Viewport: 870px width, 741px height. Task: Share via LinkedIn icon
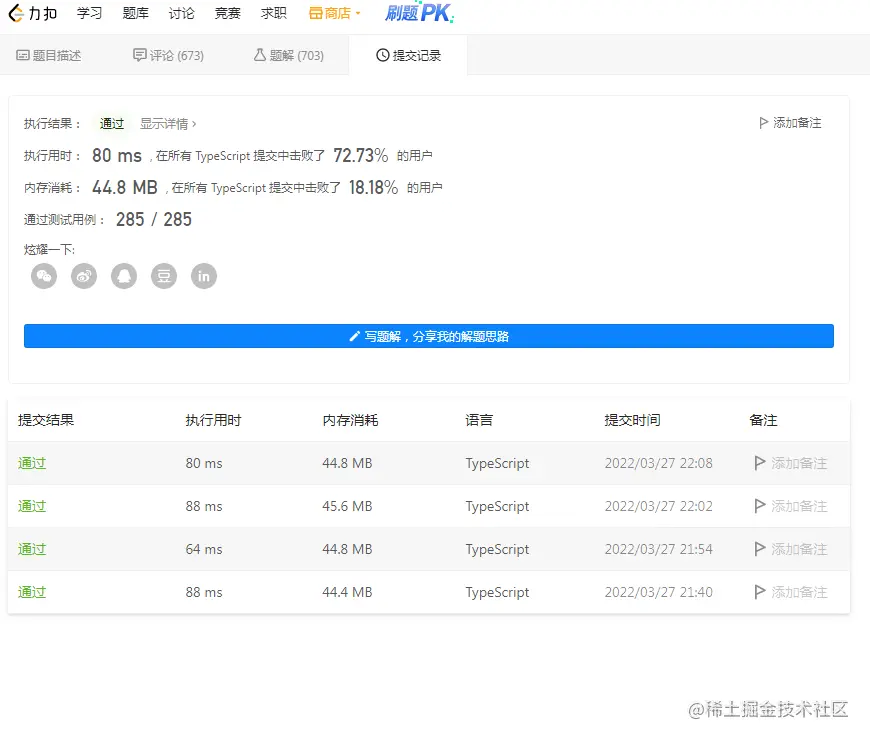click(204, 276)
